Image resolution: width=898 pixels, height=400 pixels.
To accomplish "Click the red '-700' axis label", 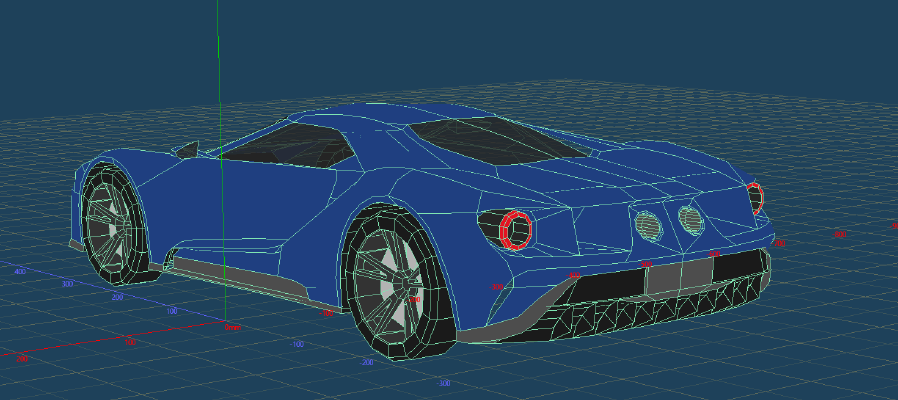I will point(779,244).
